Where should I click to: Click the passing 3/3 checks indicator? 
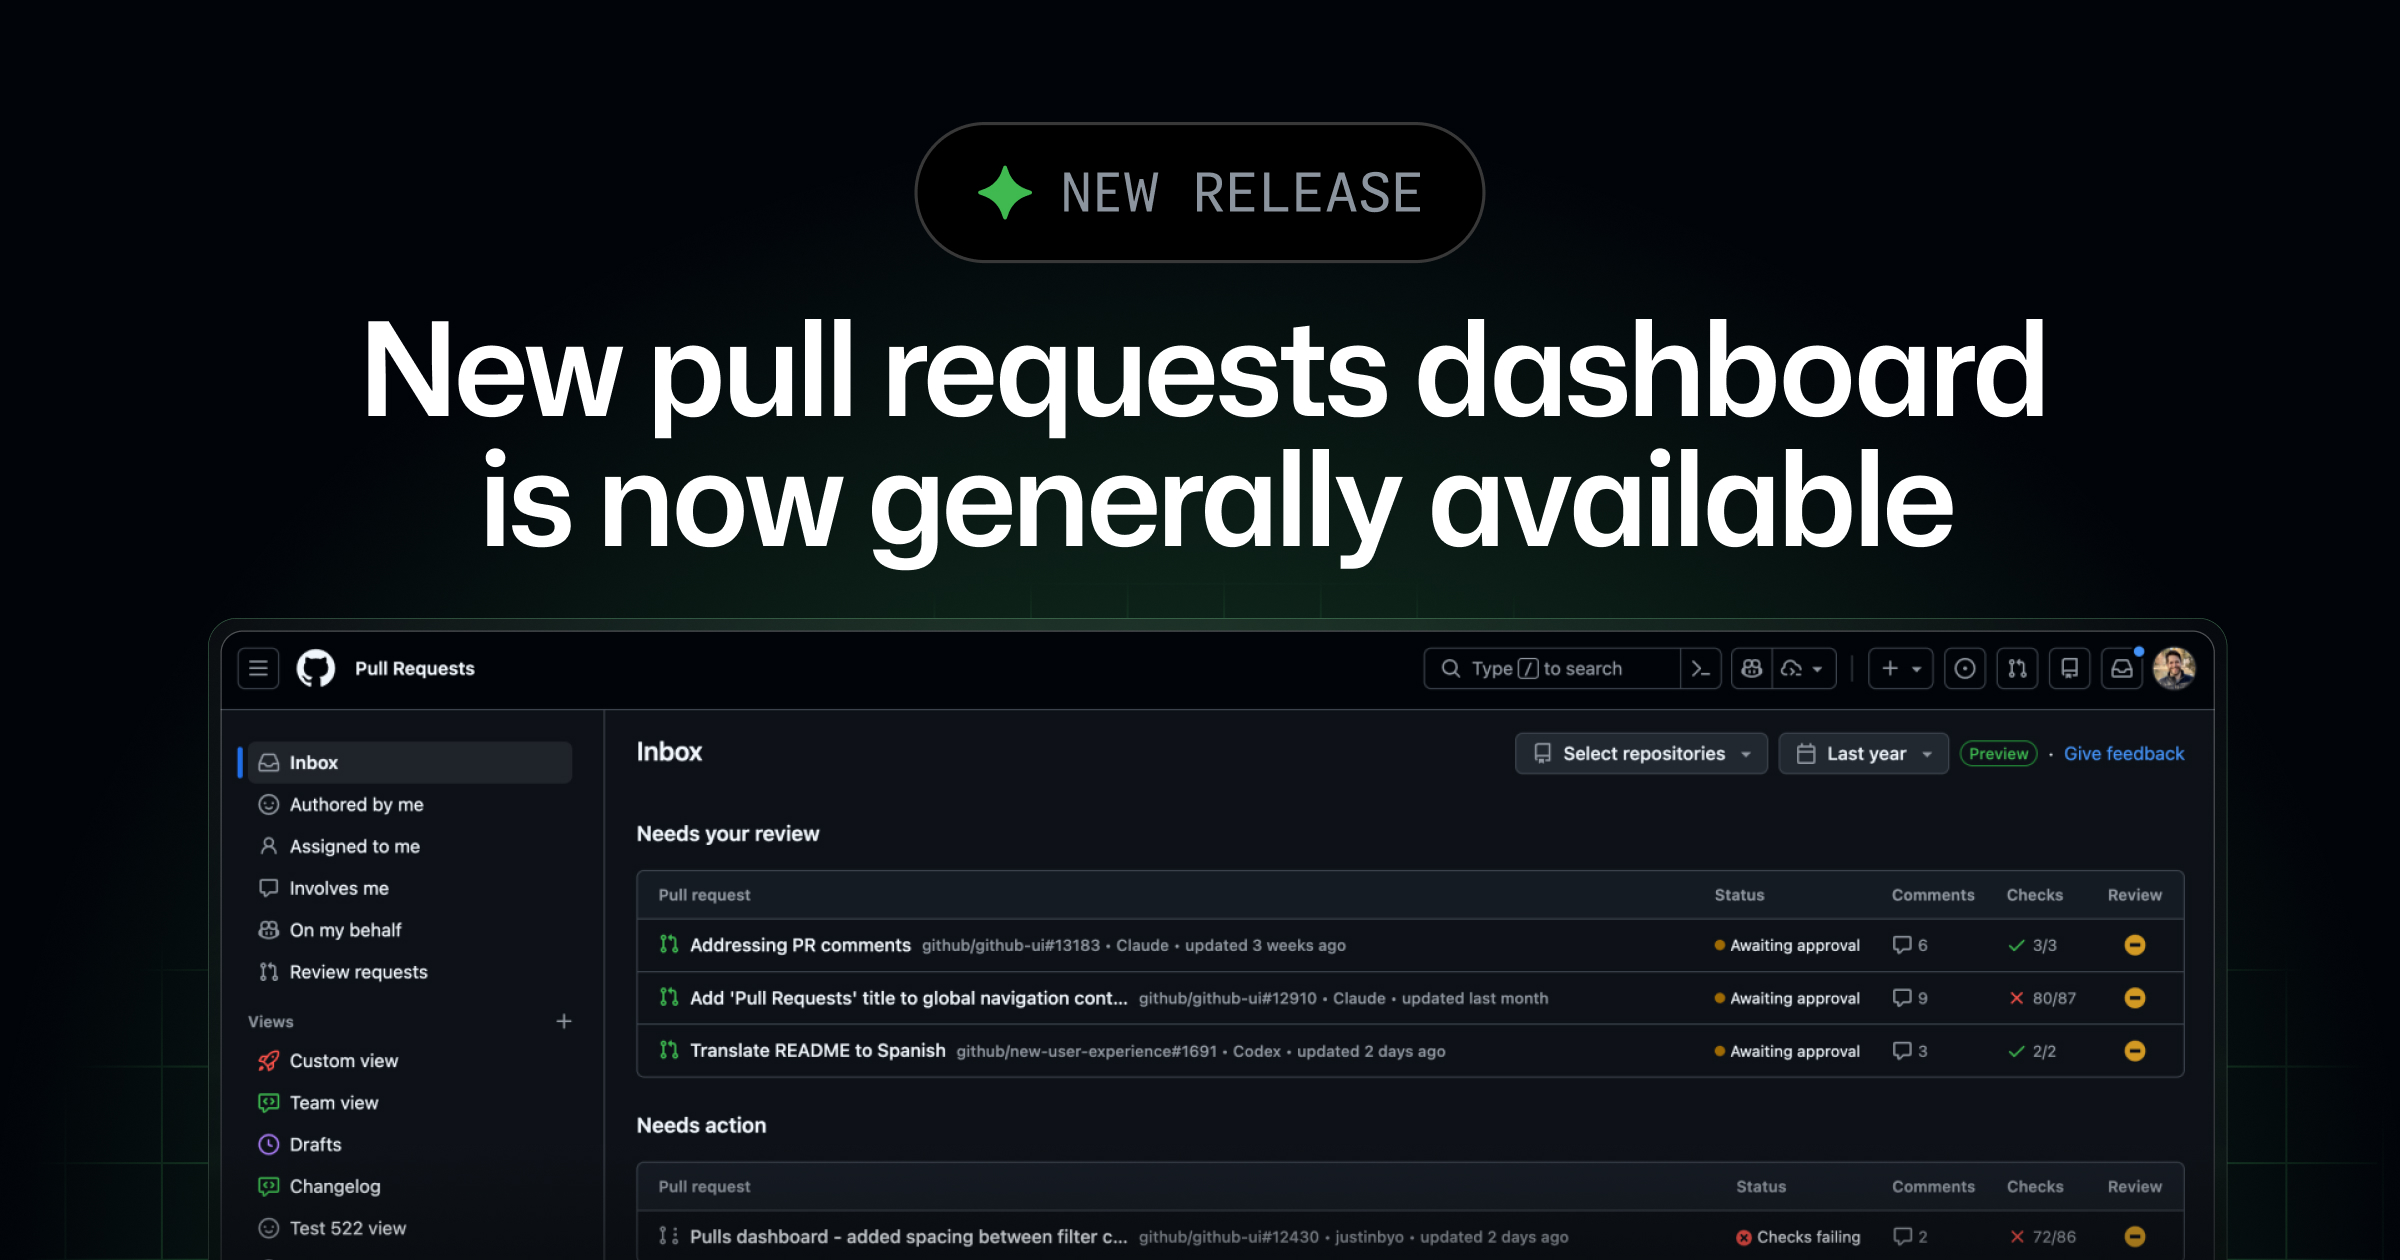[2032, 945]
